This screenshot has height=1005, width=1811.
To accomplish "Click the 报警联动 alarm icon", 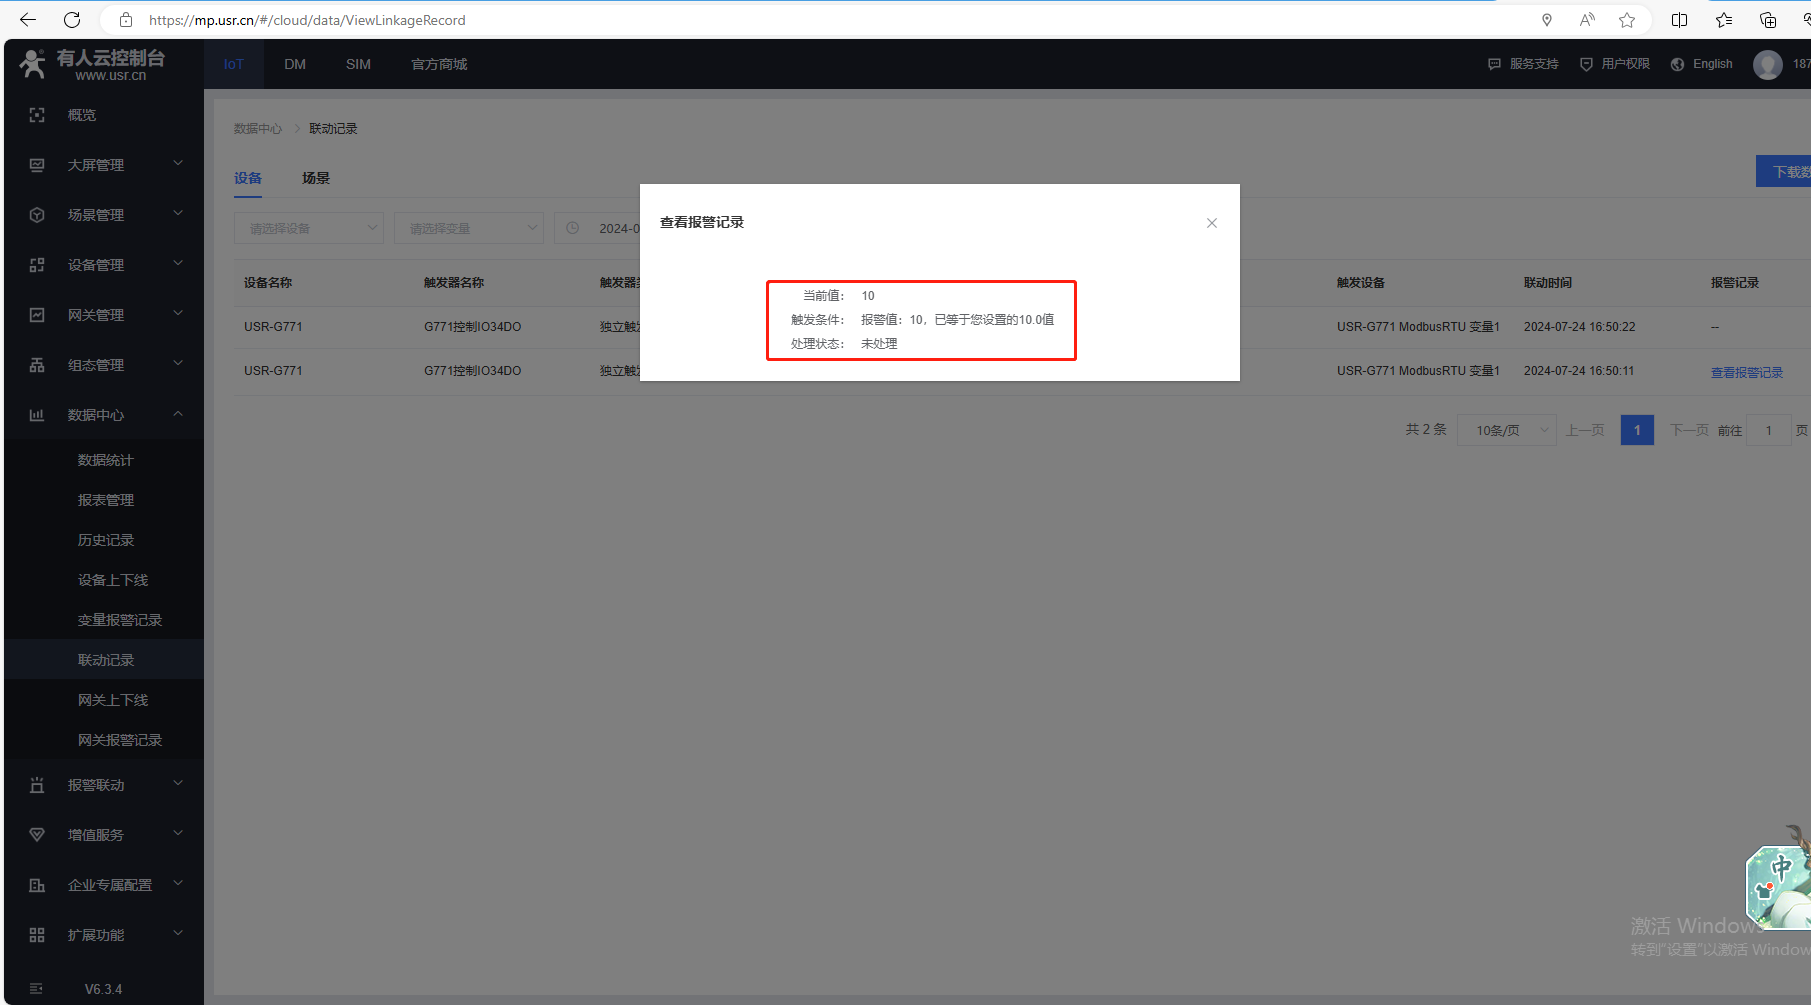I will click(37, 785).
